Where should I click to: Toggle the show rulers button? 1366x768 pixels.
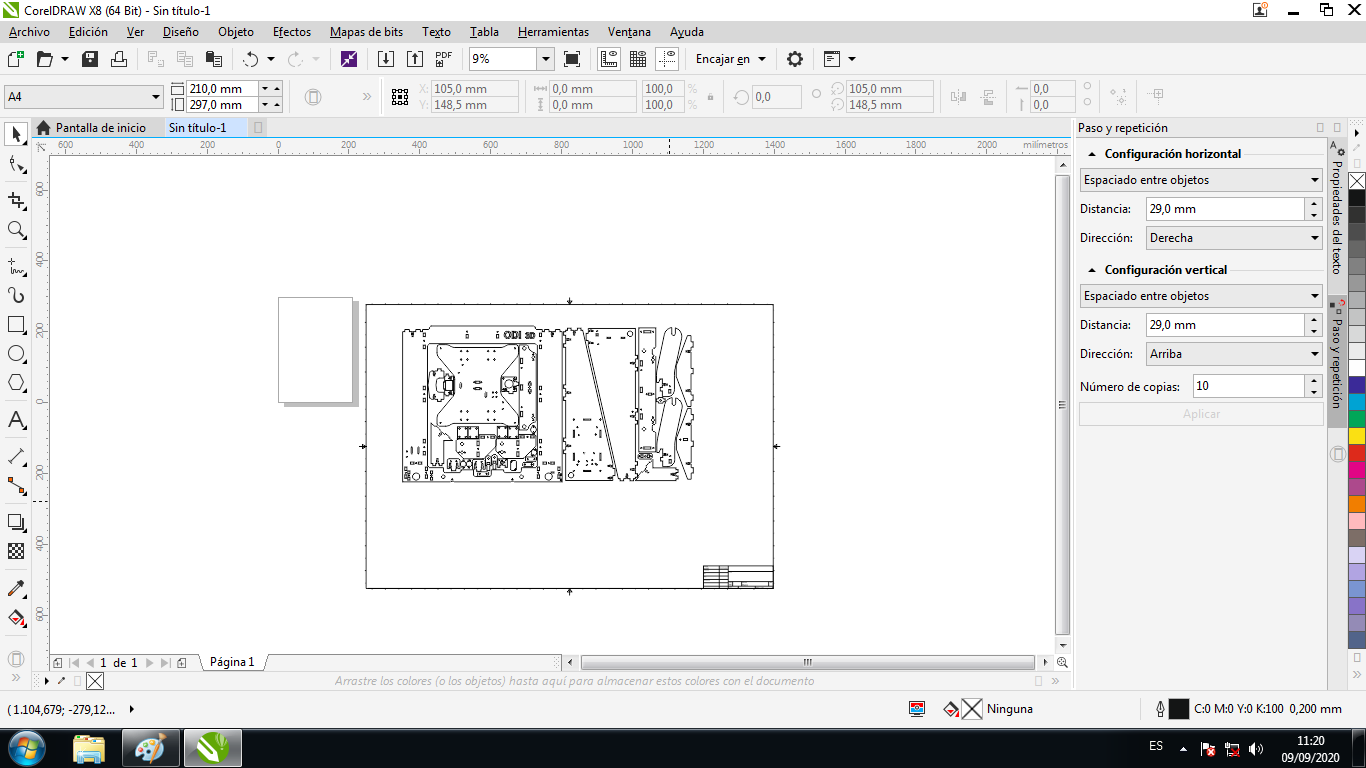(608, 59)
